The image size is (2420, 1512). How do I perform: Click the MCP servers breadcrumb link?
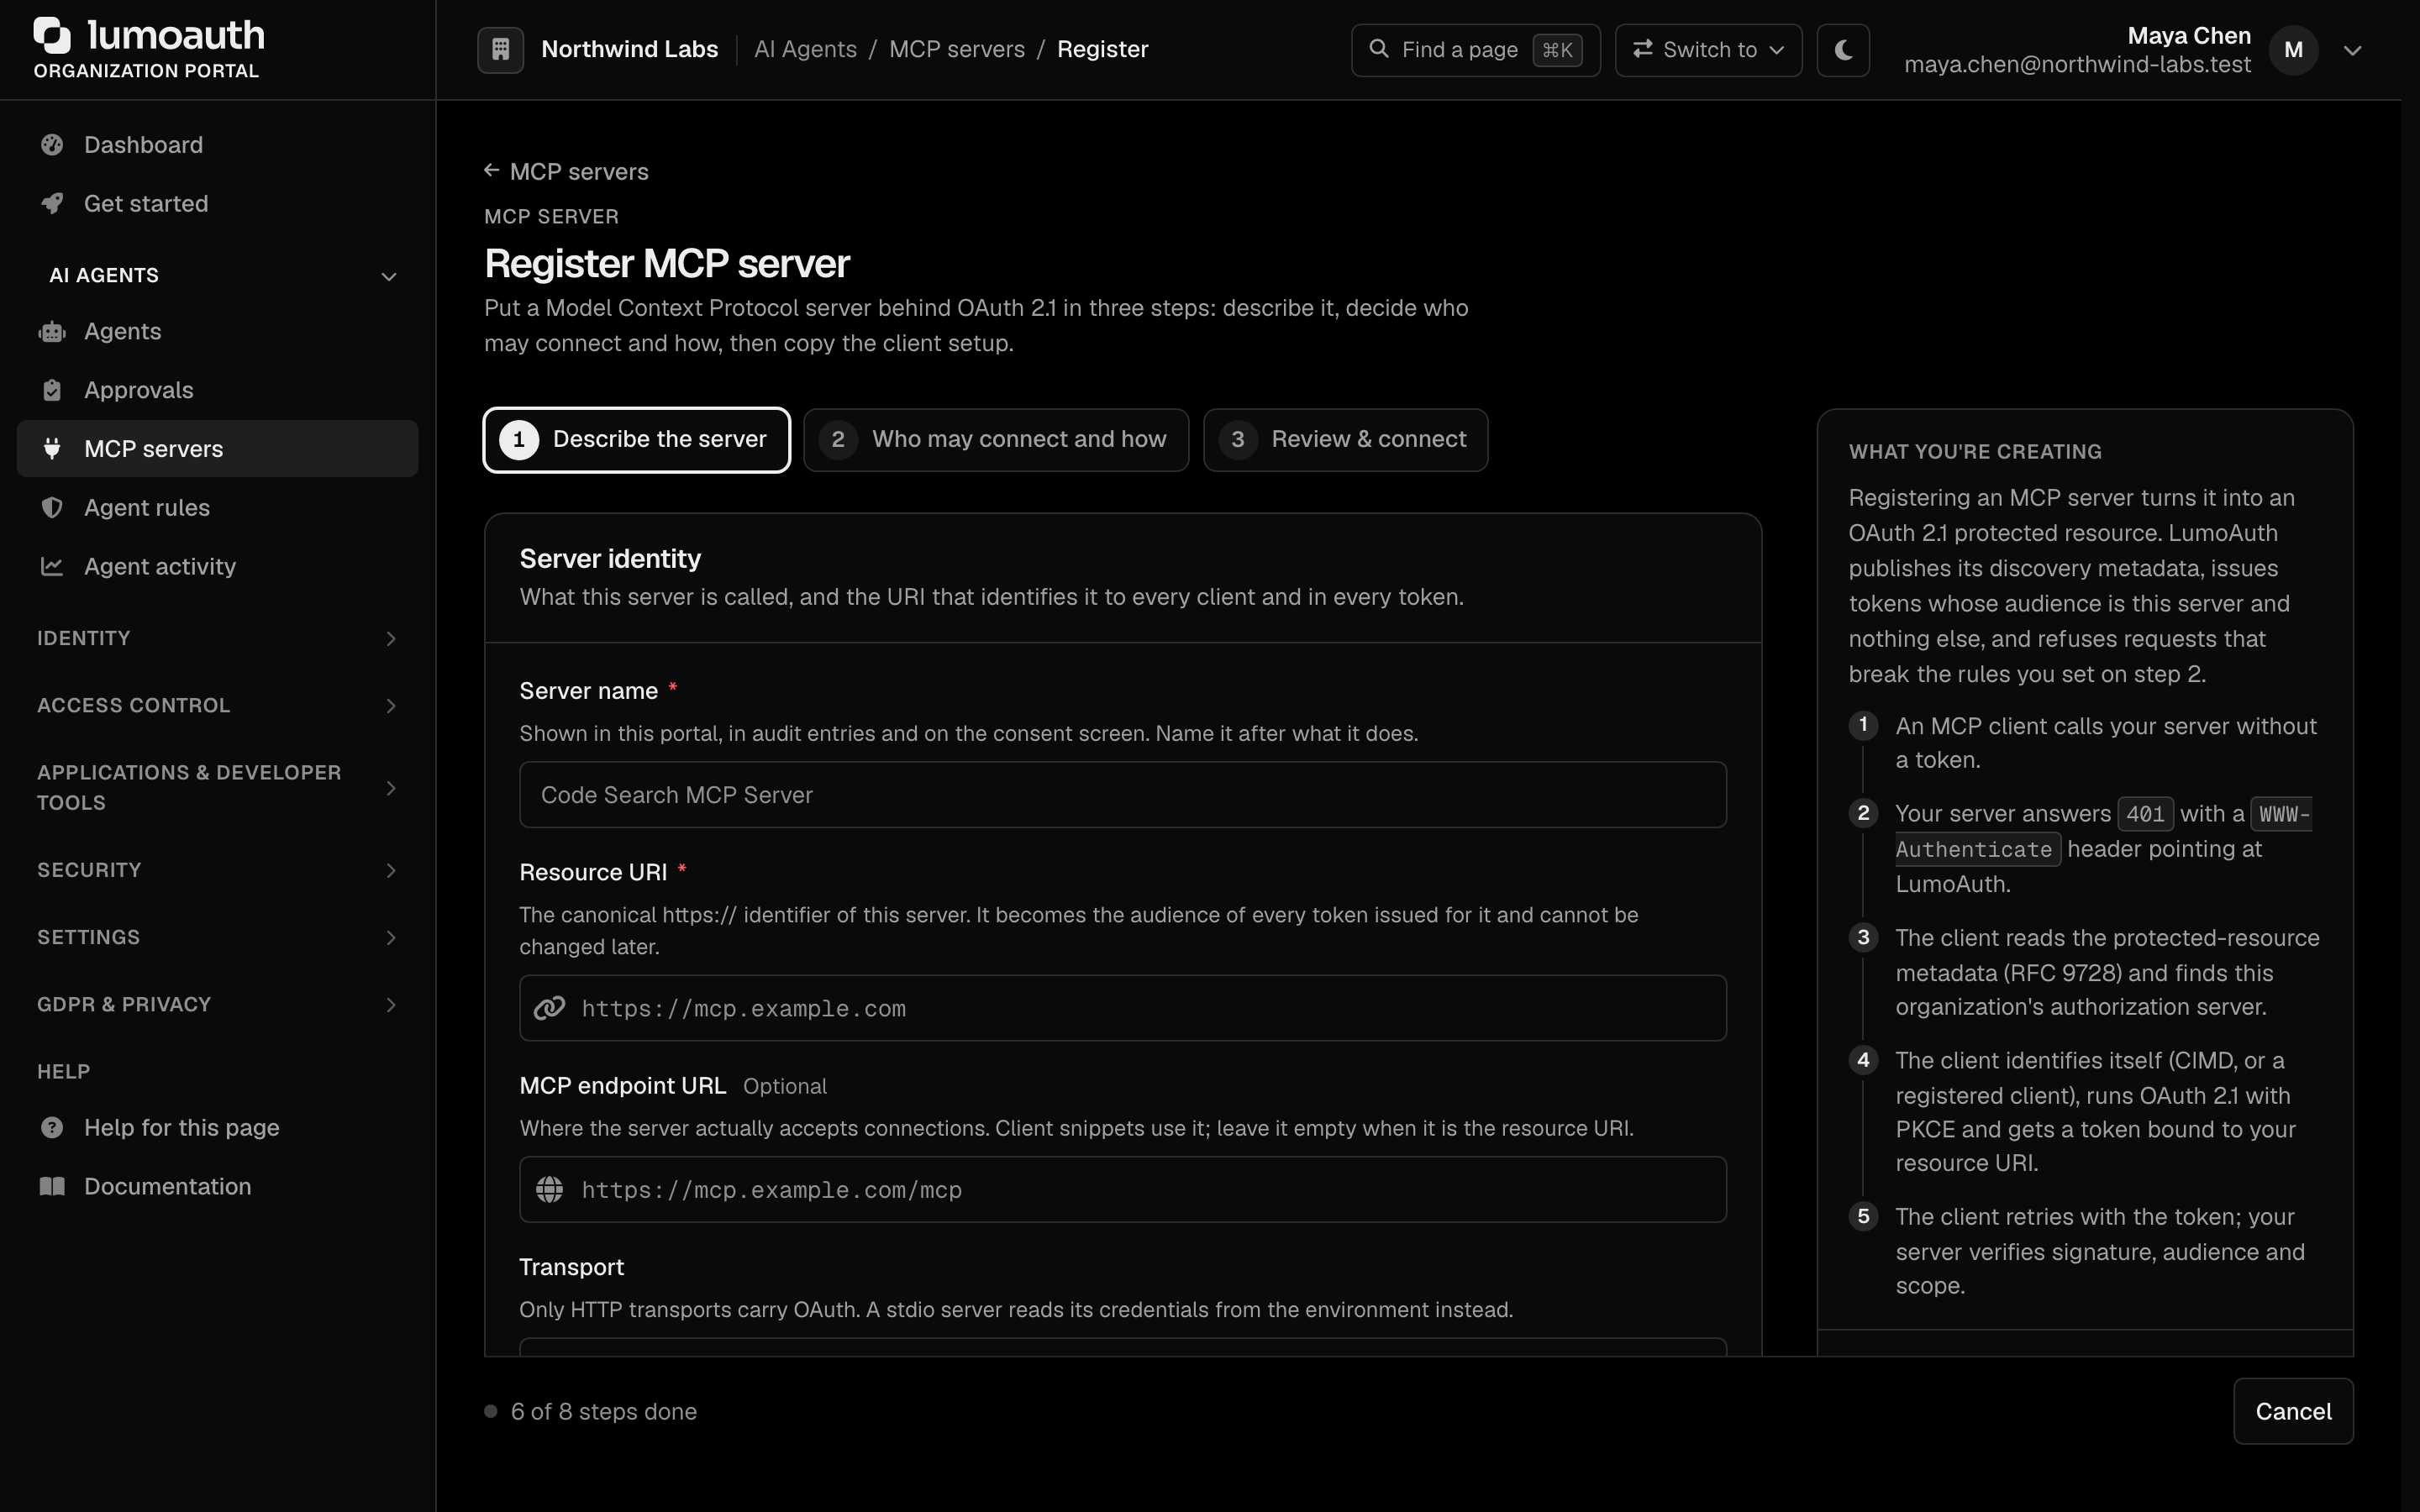(957, 49)
